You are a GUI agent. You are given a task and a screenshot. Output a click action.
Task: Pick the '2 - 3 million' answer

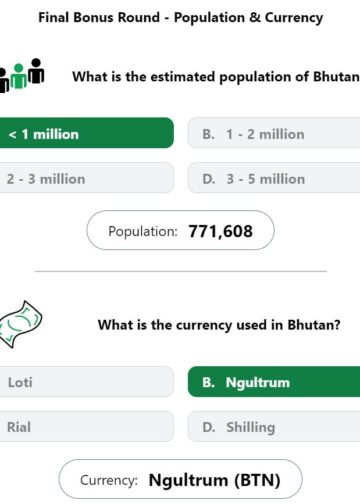point(87,178)
